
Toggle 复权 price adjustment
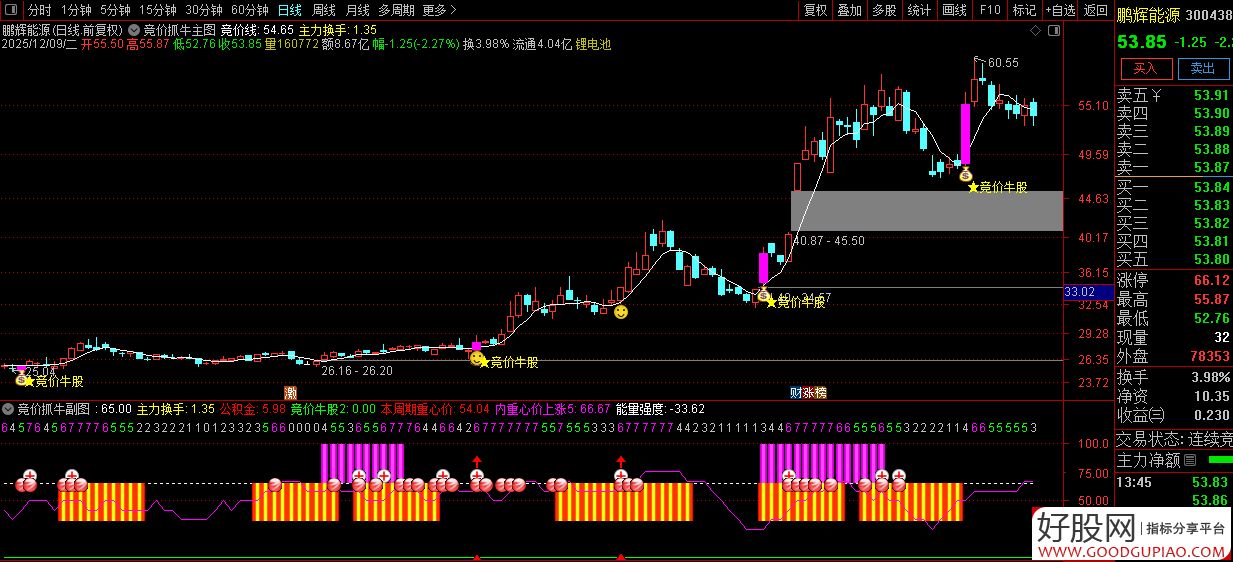tap(815, 10)
